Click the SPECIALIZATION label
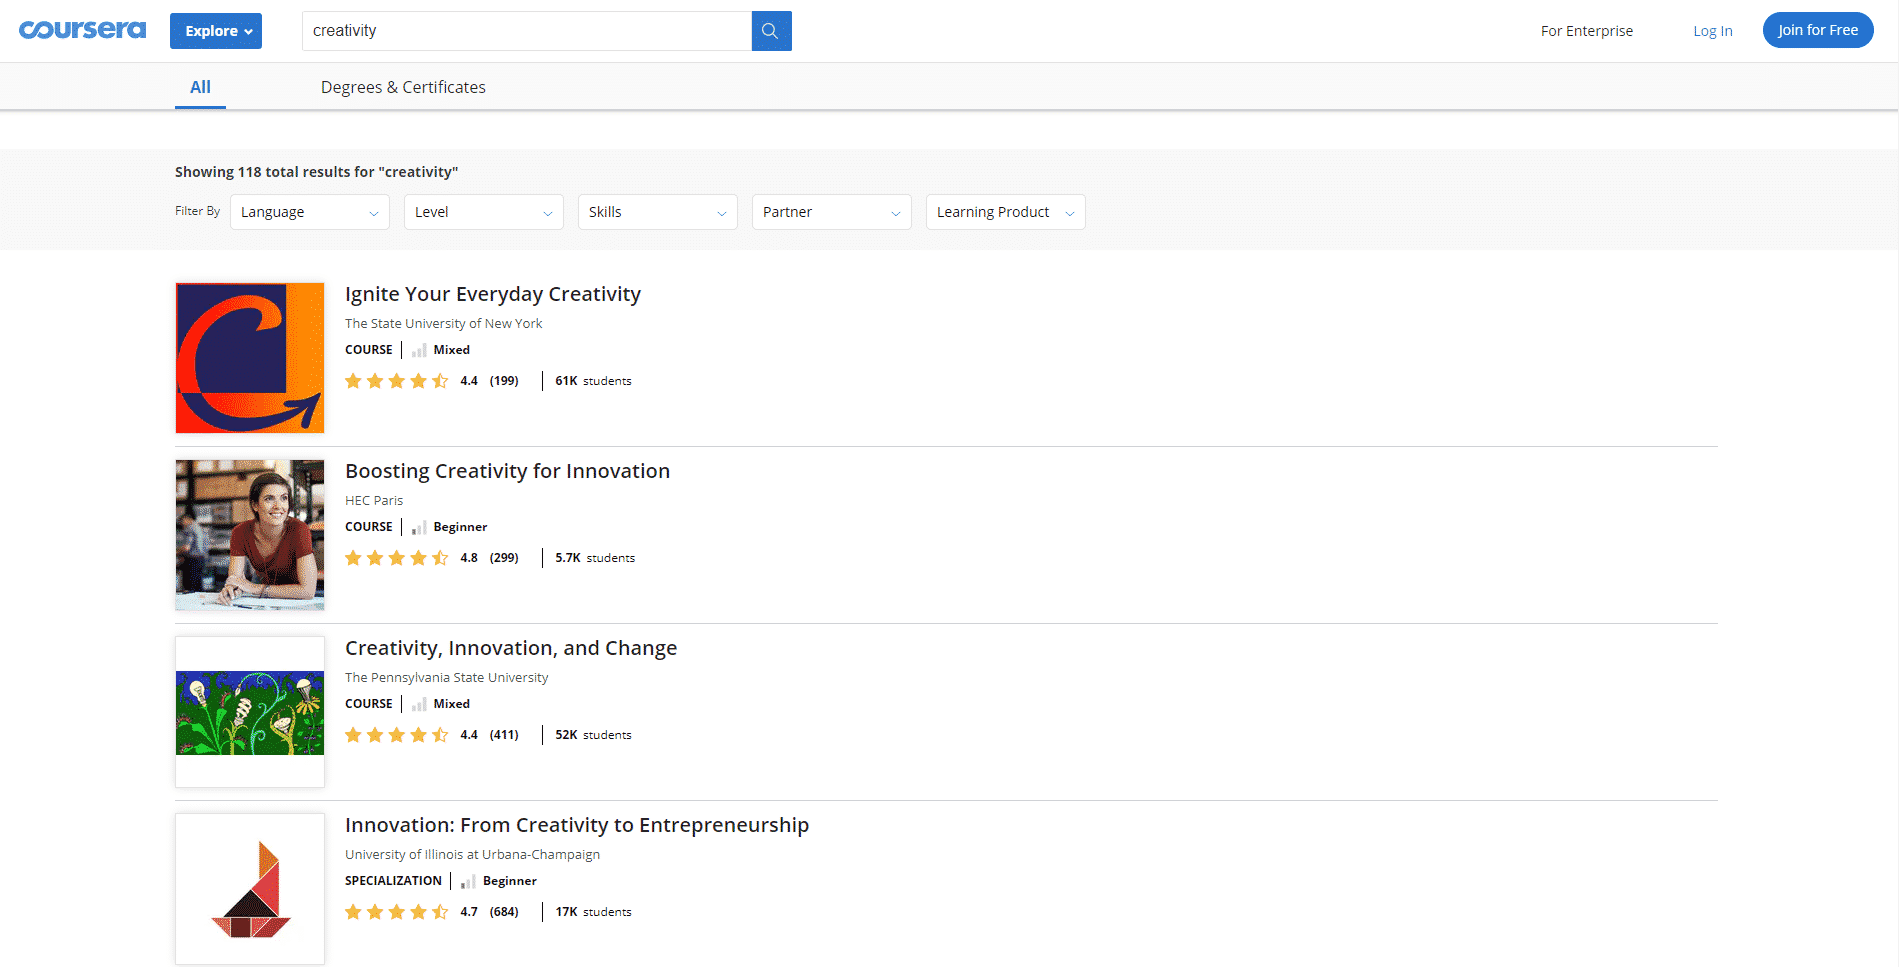The image size is (1899, 967). (x=393, y=881)
